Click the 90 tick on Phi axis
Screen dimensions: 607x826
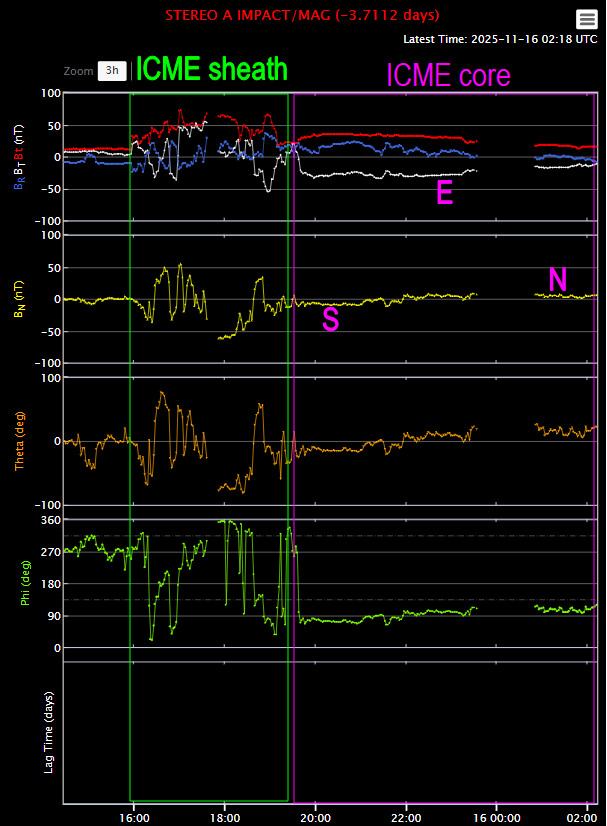[54, 616]
